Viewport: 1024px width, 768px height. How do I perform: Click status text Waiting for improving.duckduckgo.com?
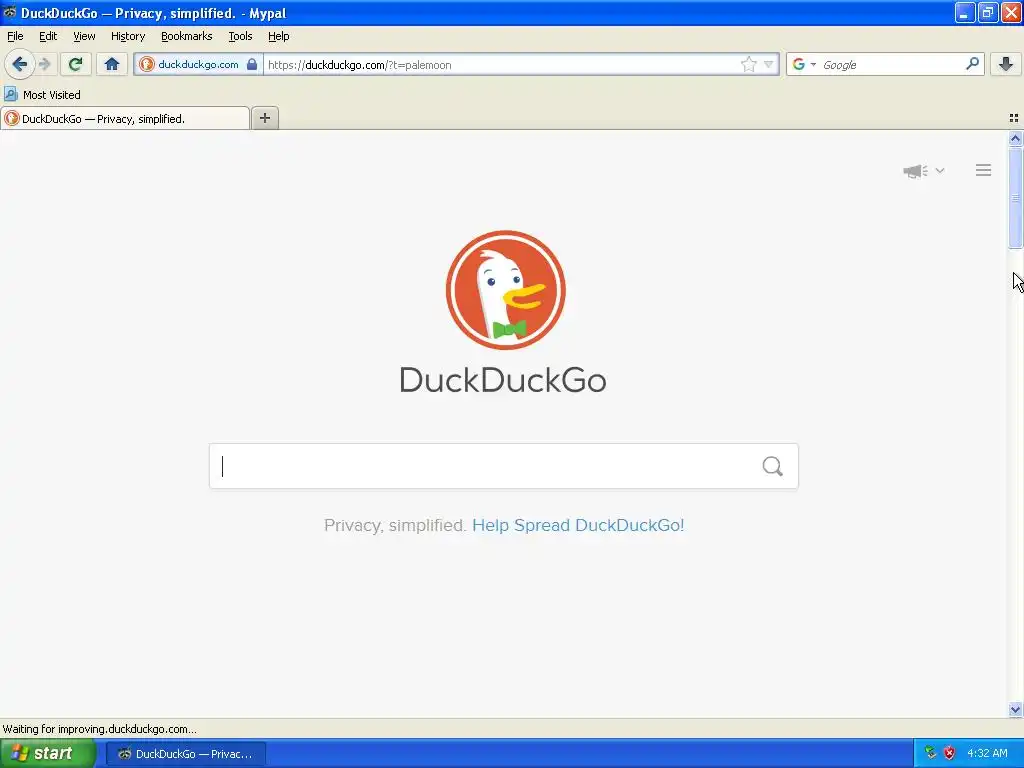point(99,729)
